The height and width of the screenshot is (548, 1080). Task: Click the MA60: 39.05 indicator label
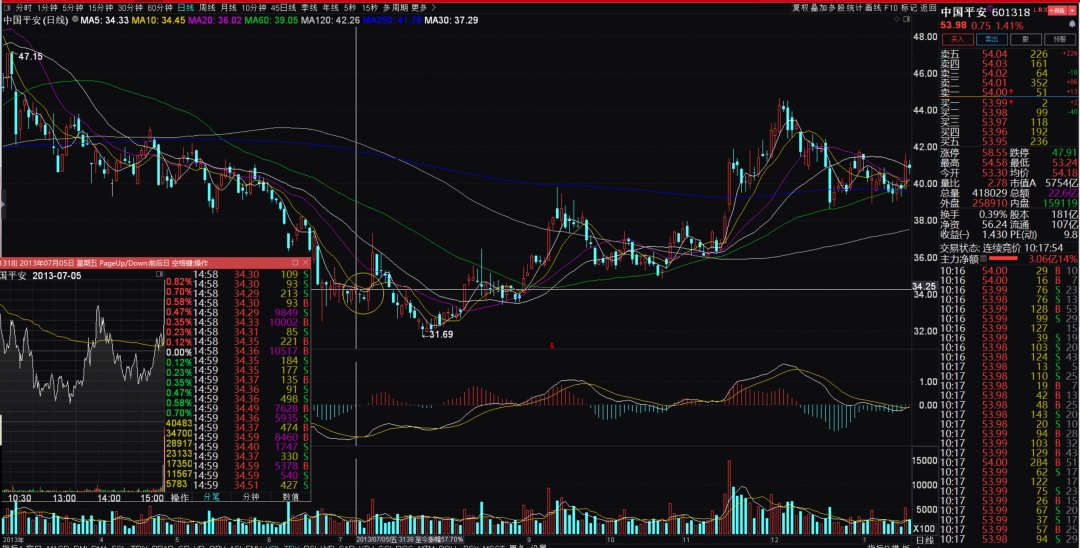point(271,21)
